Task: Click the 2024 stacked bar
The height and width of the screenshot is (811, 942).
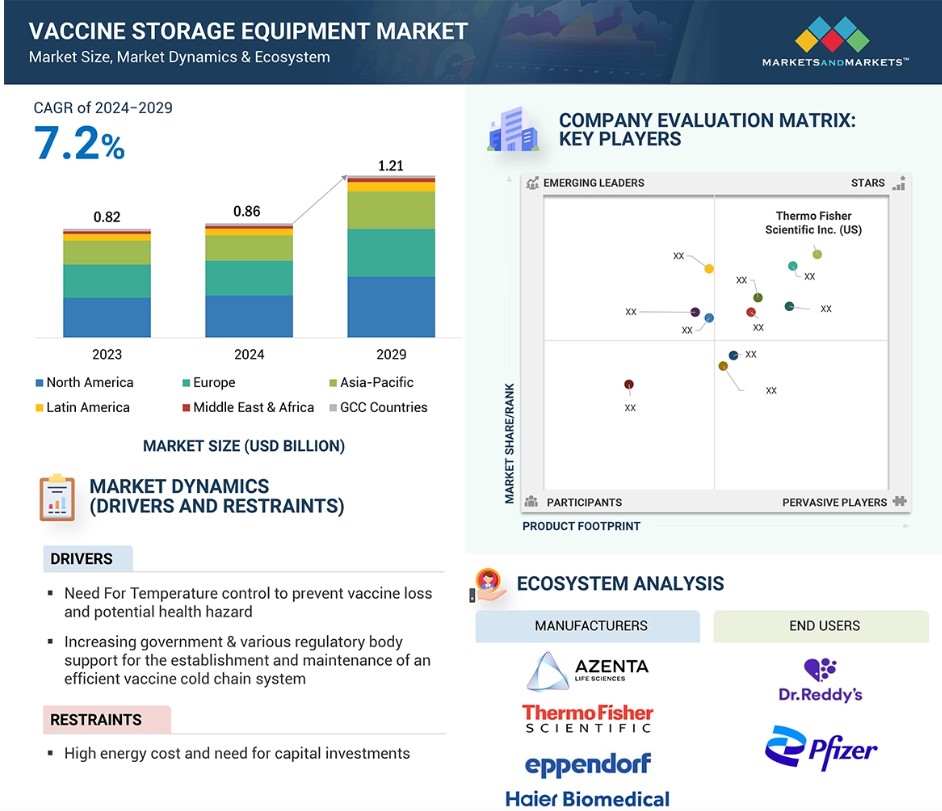Action: (x=249, y=280)
